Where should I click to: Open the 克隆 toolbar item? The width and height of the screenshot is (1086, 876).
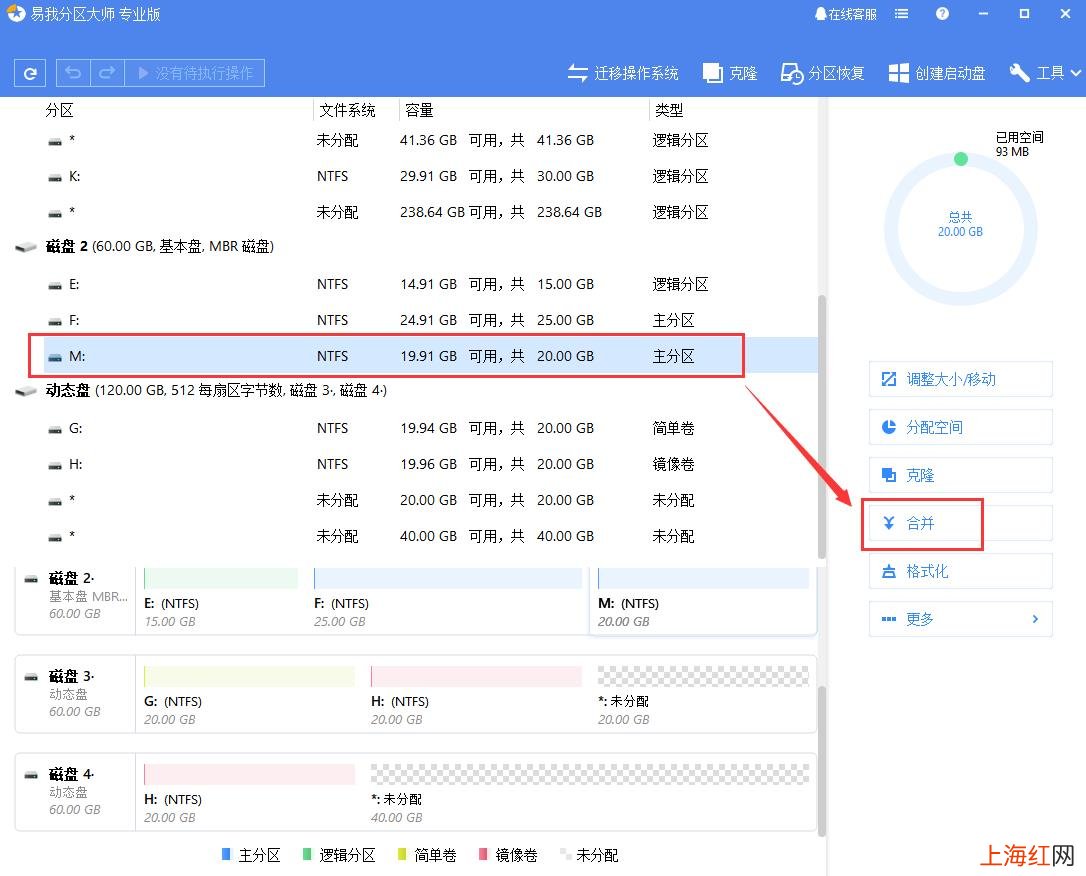730,73
